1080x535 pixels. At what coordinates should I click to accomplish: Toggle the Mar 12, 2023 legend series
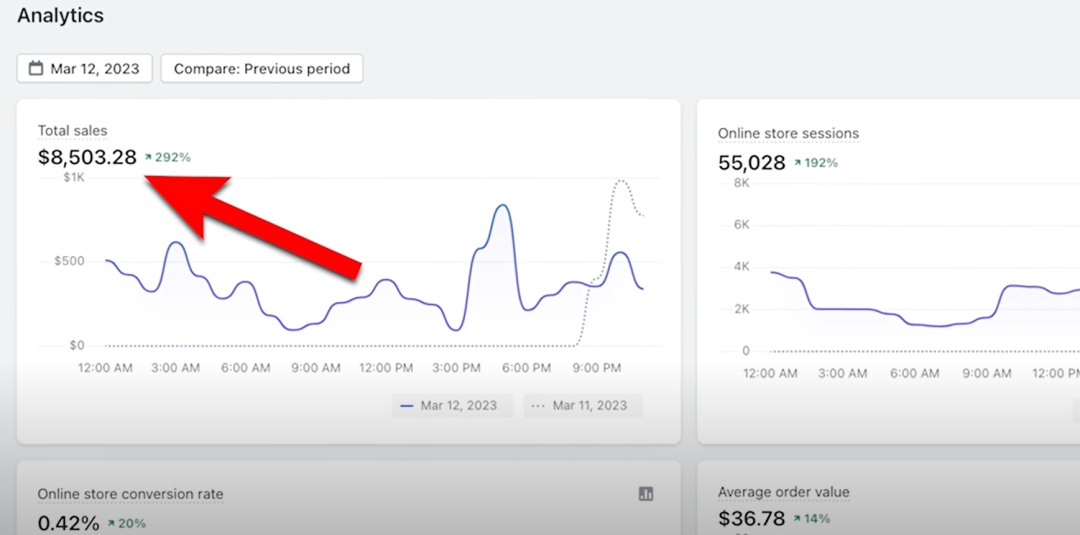click(452, 405)
